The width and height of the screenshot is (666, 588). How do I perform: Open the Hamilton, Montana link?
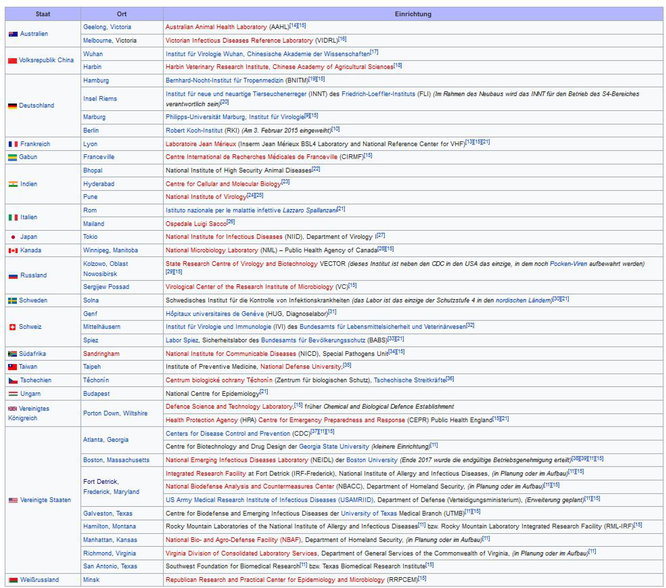click(x=110, y=527)
